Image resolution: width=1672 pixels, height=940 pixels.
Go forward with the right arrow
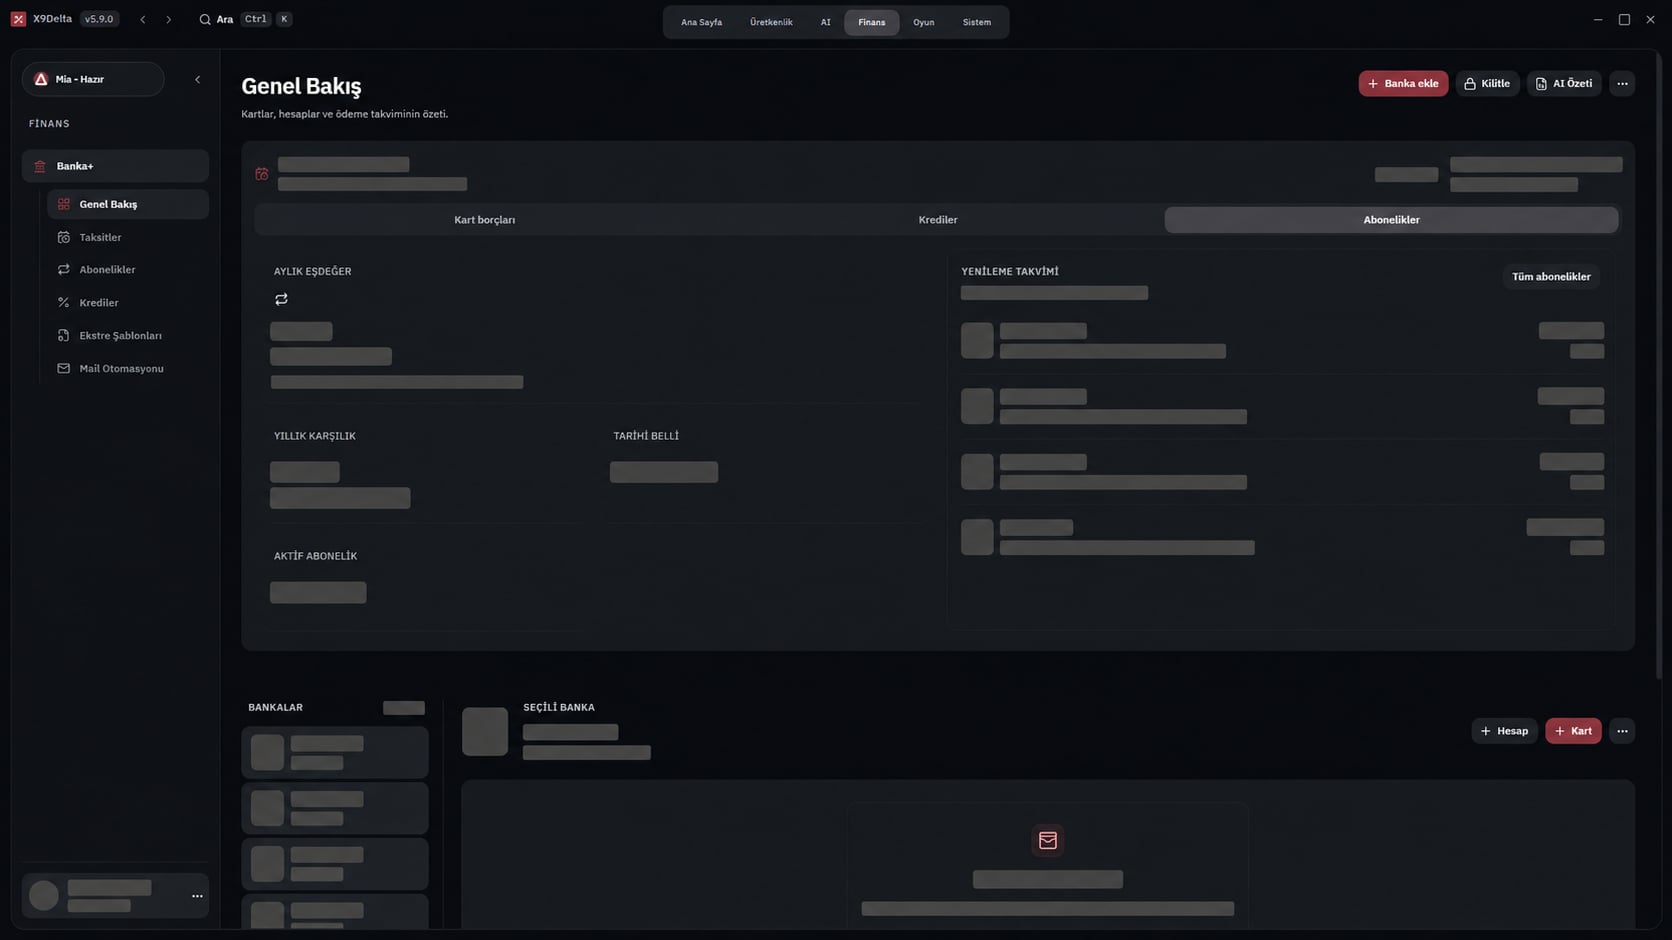(168, 19)
